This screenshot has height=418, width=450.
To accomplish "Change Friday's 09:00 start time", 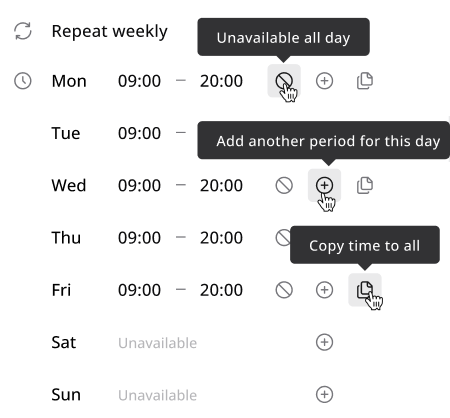I will [139, 290].
